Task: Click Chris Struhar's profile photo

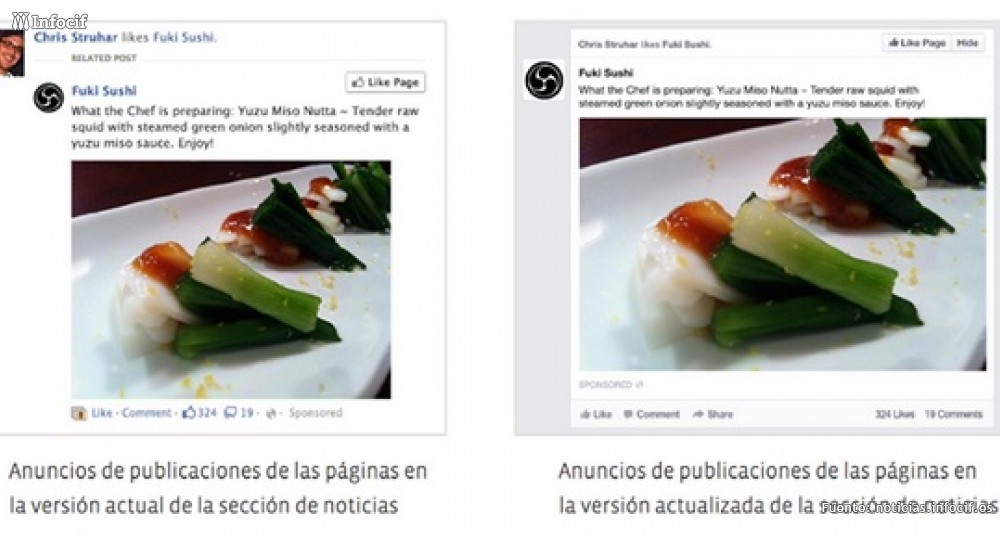Action: (11, 54)
